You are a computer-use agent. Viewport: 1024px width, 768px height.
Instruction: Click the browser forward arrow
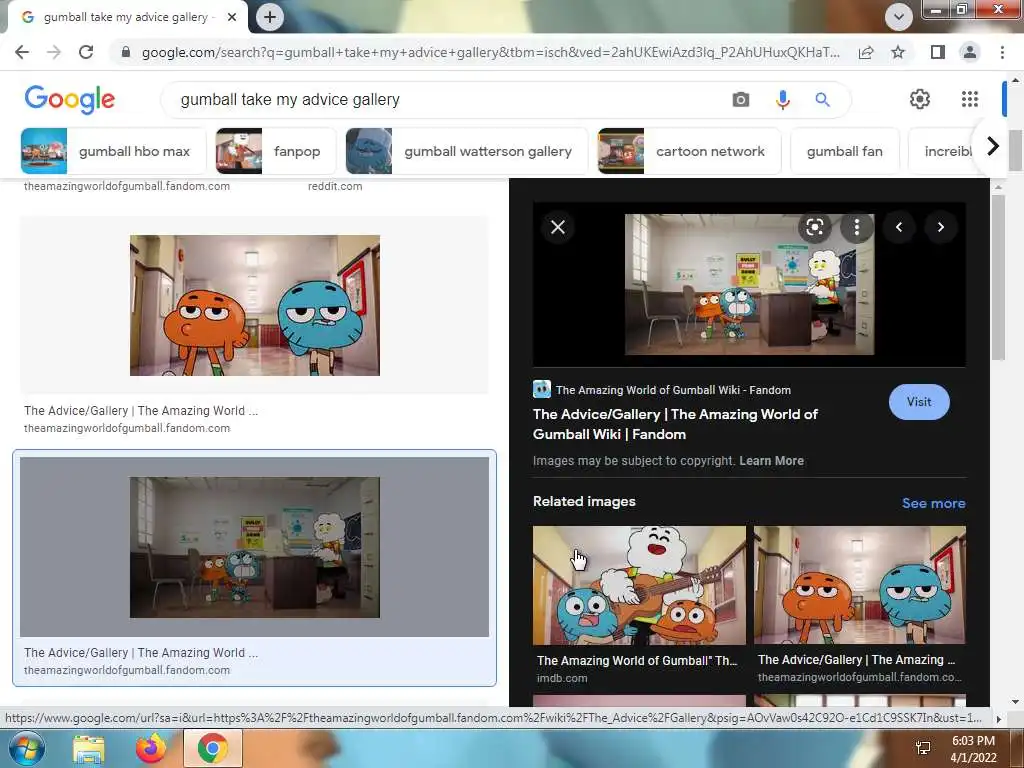click(54, 52)
